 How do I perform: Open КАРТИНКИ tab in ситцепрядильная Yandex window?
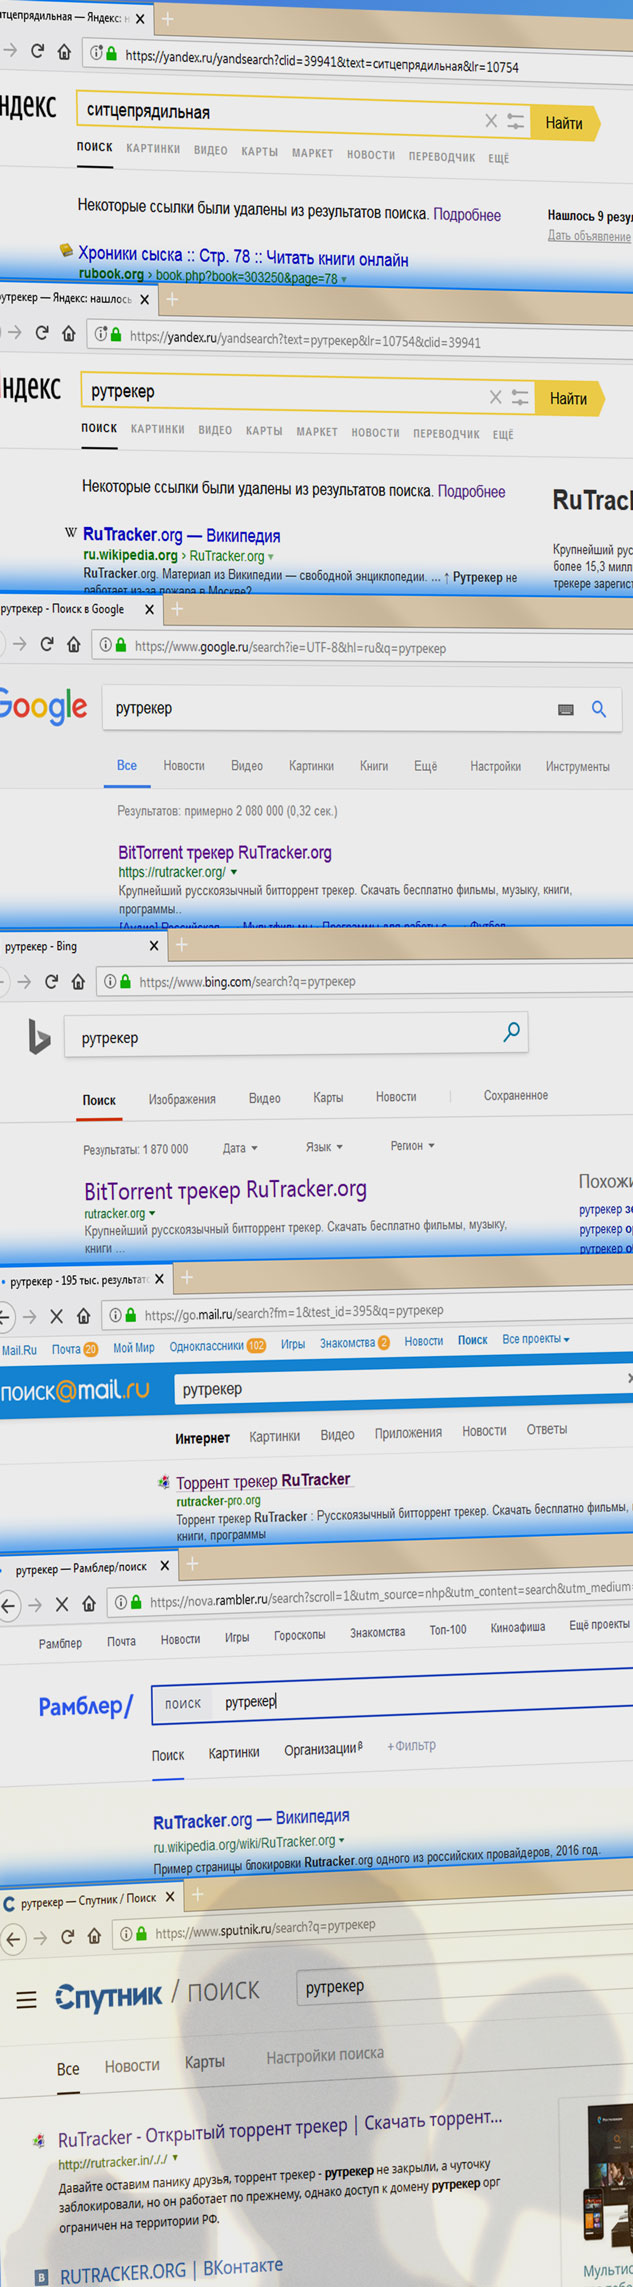coord(153,148)
